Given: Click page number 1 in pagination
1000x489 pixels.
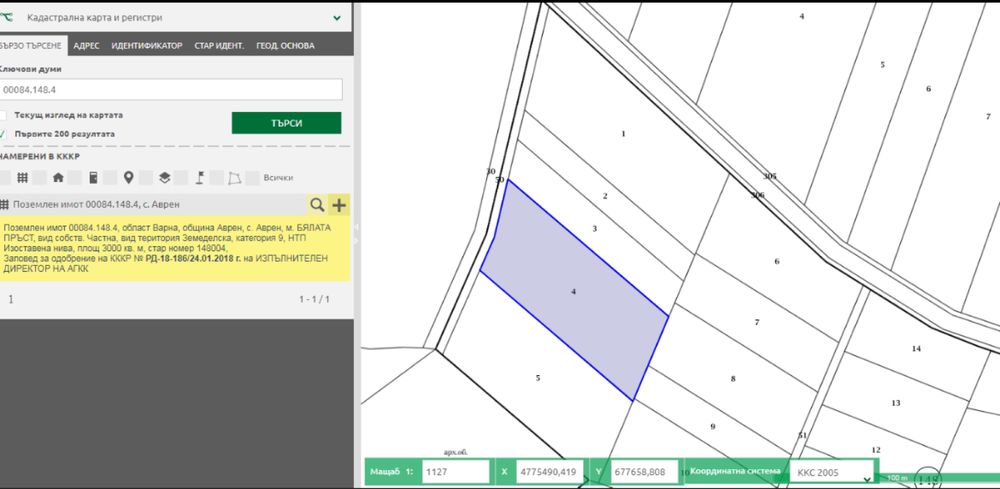Looking at the screenshot, I should [11, 299].
